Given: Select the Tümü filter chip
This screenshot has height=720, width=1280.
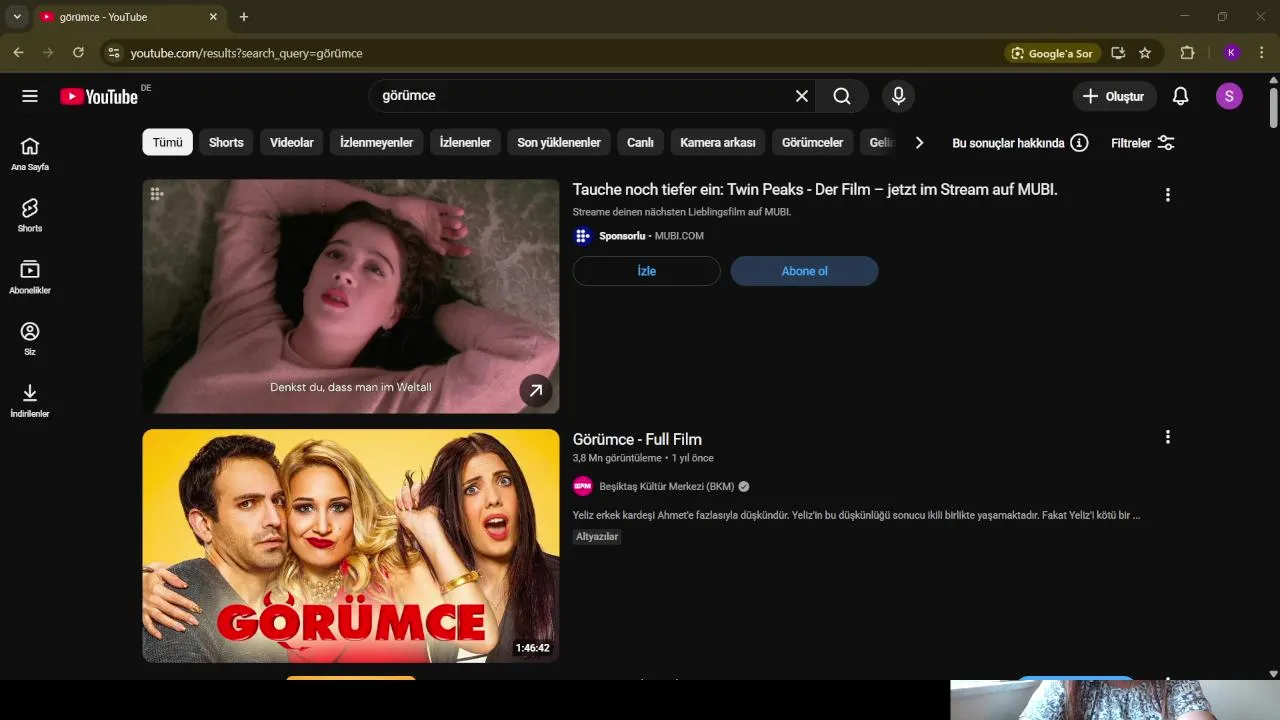Looking at the screenshot, I should (x=167, y=142).
